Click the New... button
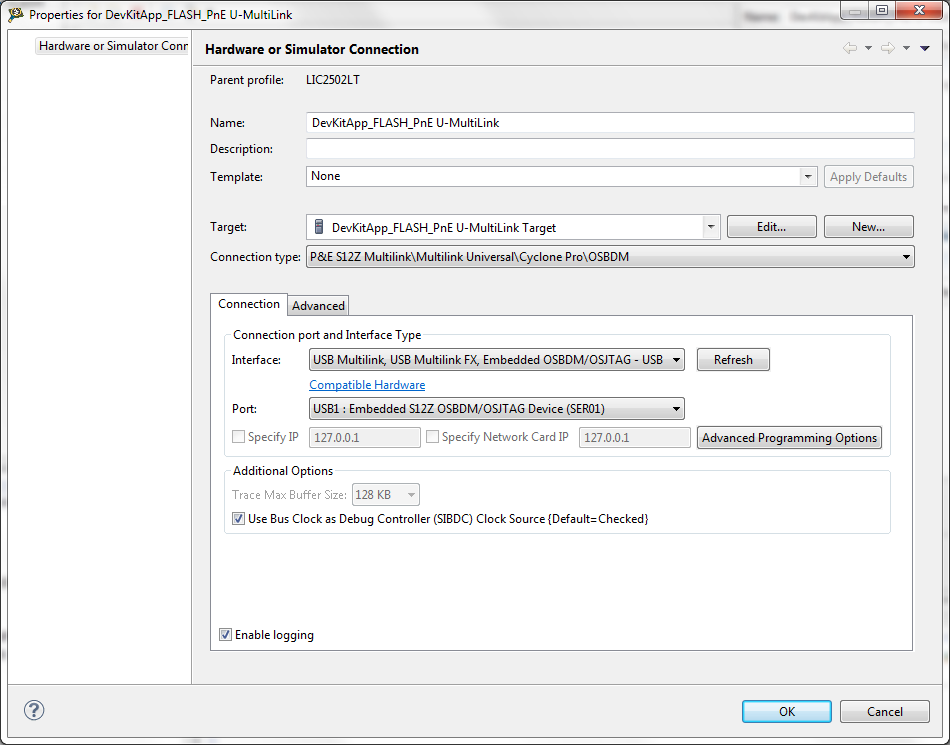The width and height of the screenshot is (950, 745). 868,227
